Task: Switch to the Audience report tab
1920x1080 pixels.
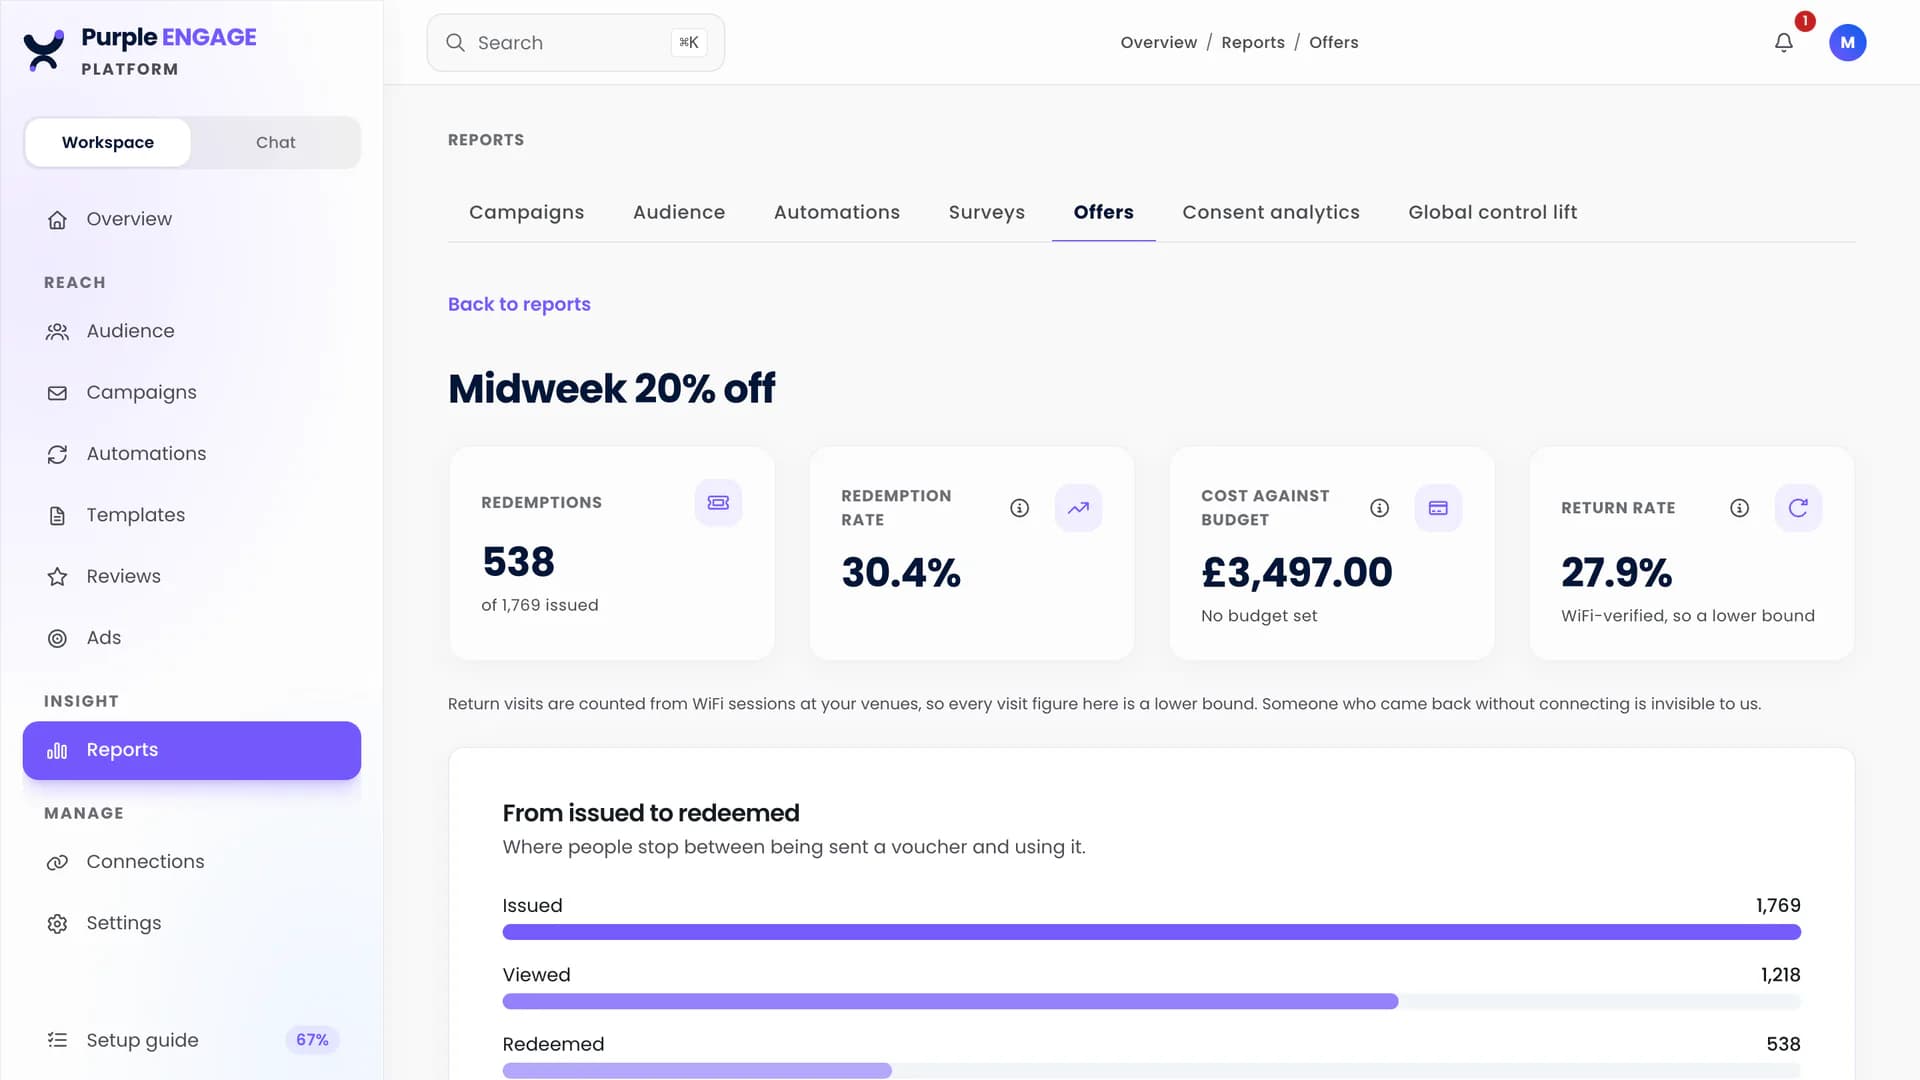Action: [679, 212]
